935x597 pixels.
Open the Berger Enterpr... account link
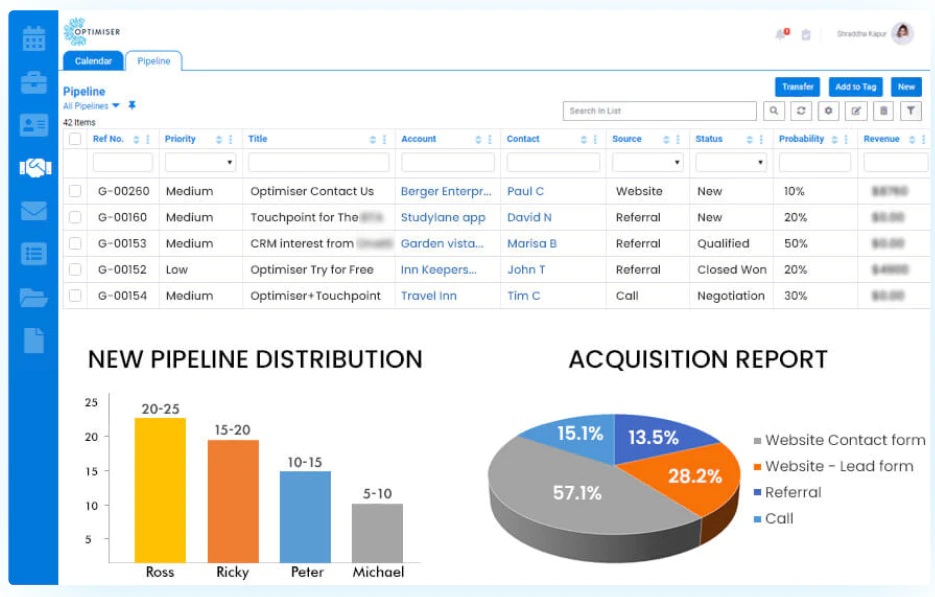pyautogui.click(x=446, y=191)
